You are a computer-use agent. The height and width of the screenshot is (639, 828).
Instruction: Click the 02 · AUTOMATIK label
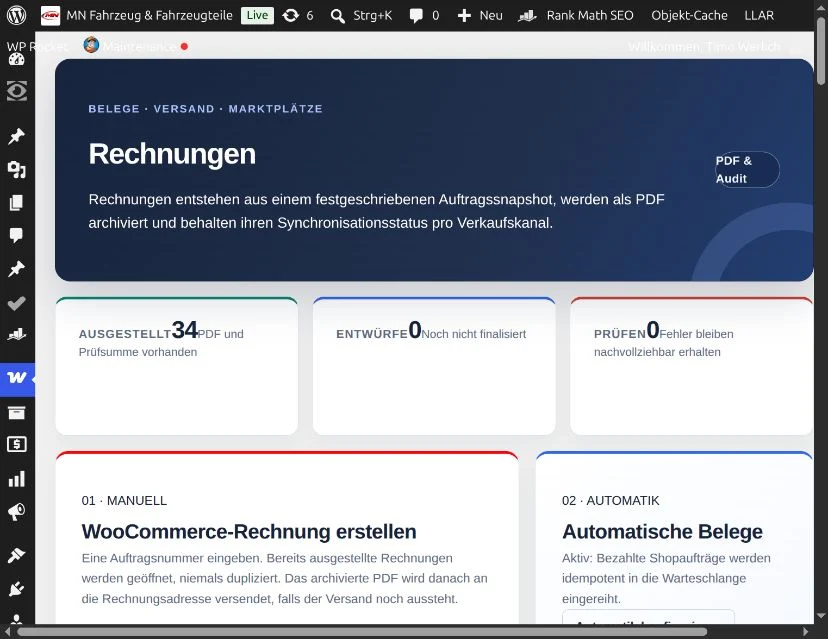coord(610,501)
